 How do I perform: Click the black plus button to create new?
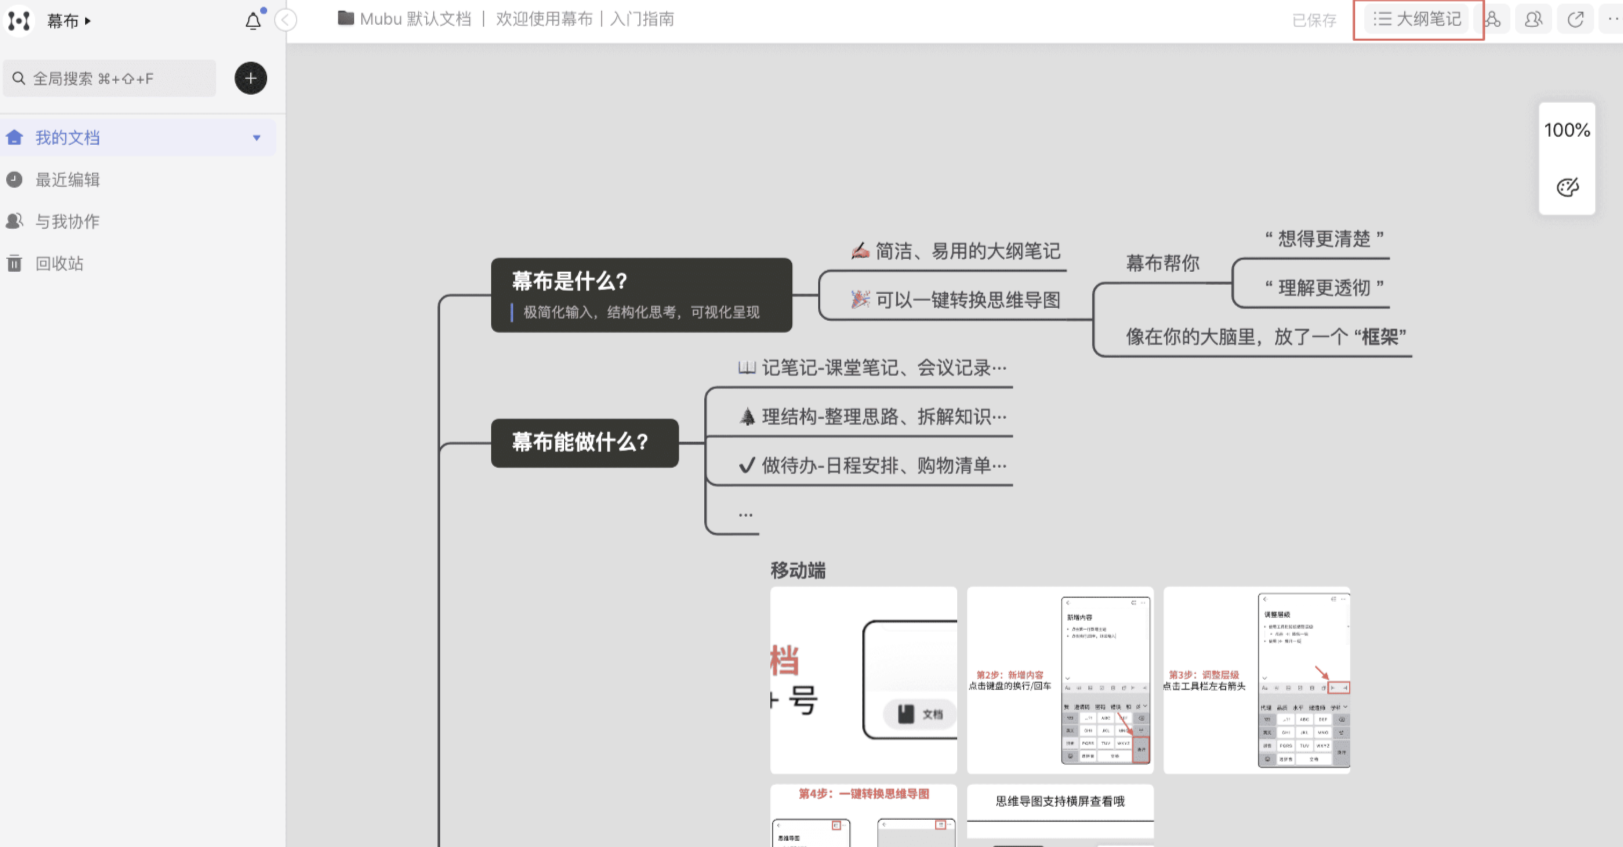pyautogui.click(x=251, y=78)
